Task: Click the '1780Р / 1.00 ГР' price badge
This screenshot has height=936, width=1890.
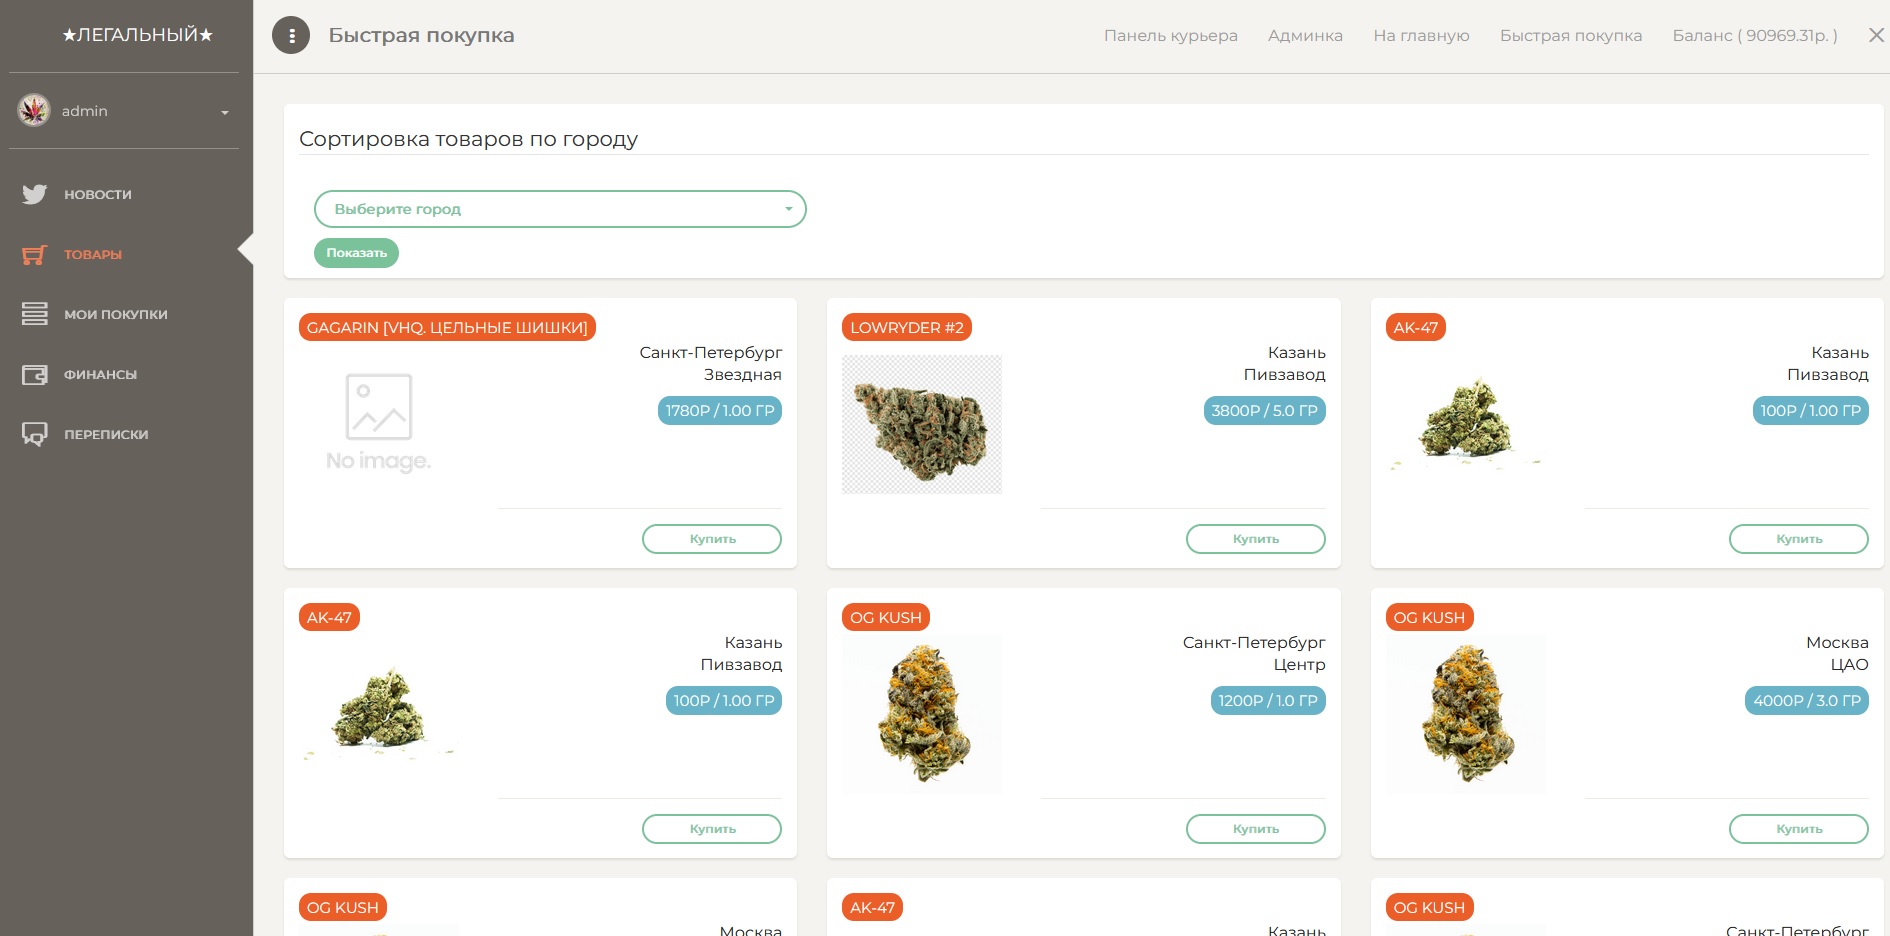Action: [720, 411]
